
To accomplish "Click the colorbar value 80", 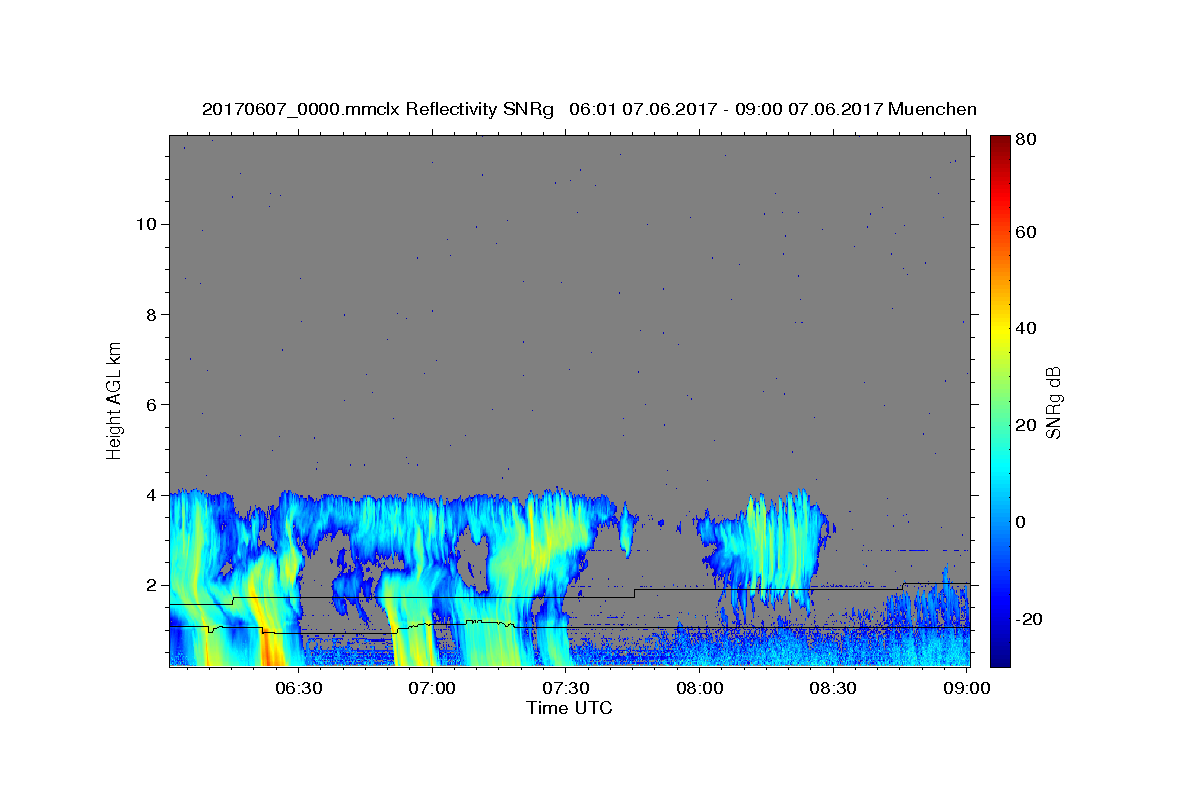I will click(x=1025, y=139).
